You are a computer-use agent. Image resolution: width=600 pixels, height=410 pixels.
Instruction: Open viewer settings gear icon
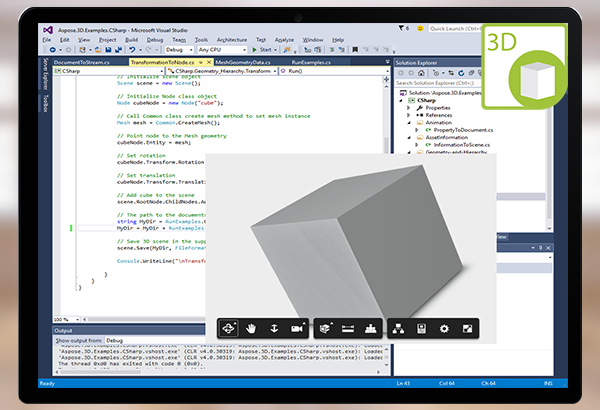point(443,328)
